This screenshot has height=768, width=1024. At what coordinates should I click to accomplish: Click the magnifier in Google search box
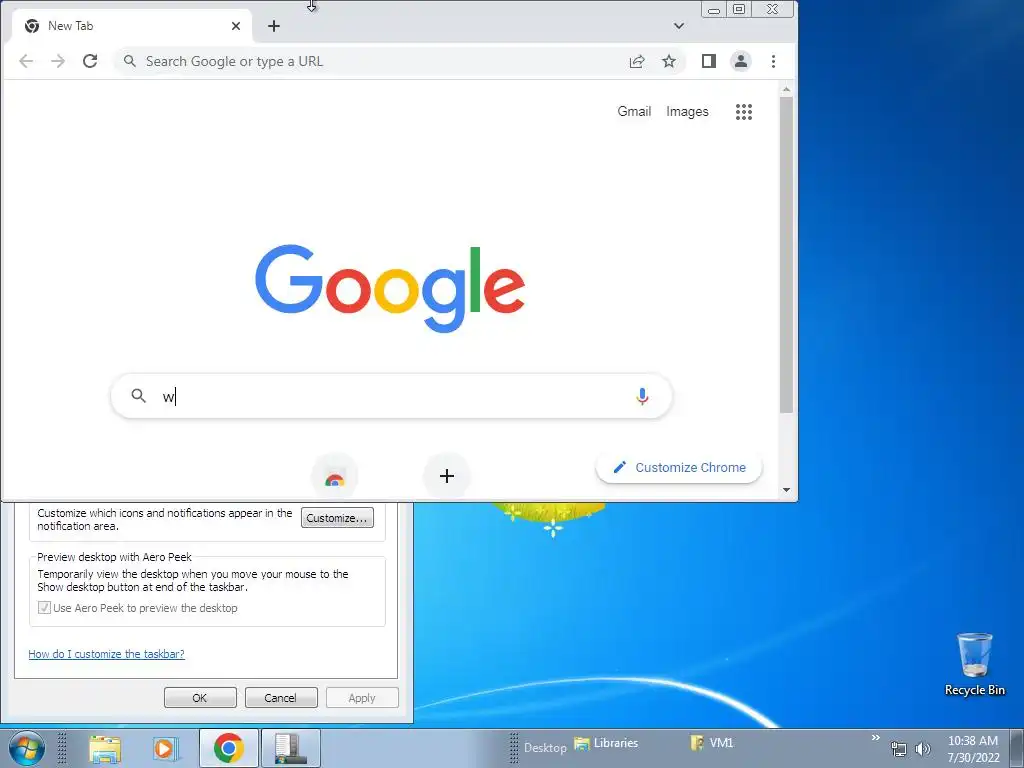[x=138, y=396]
